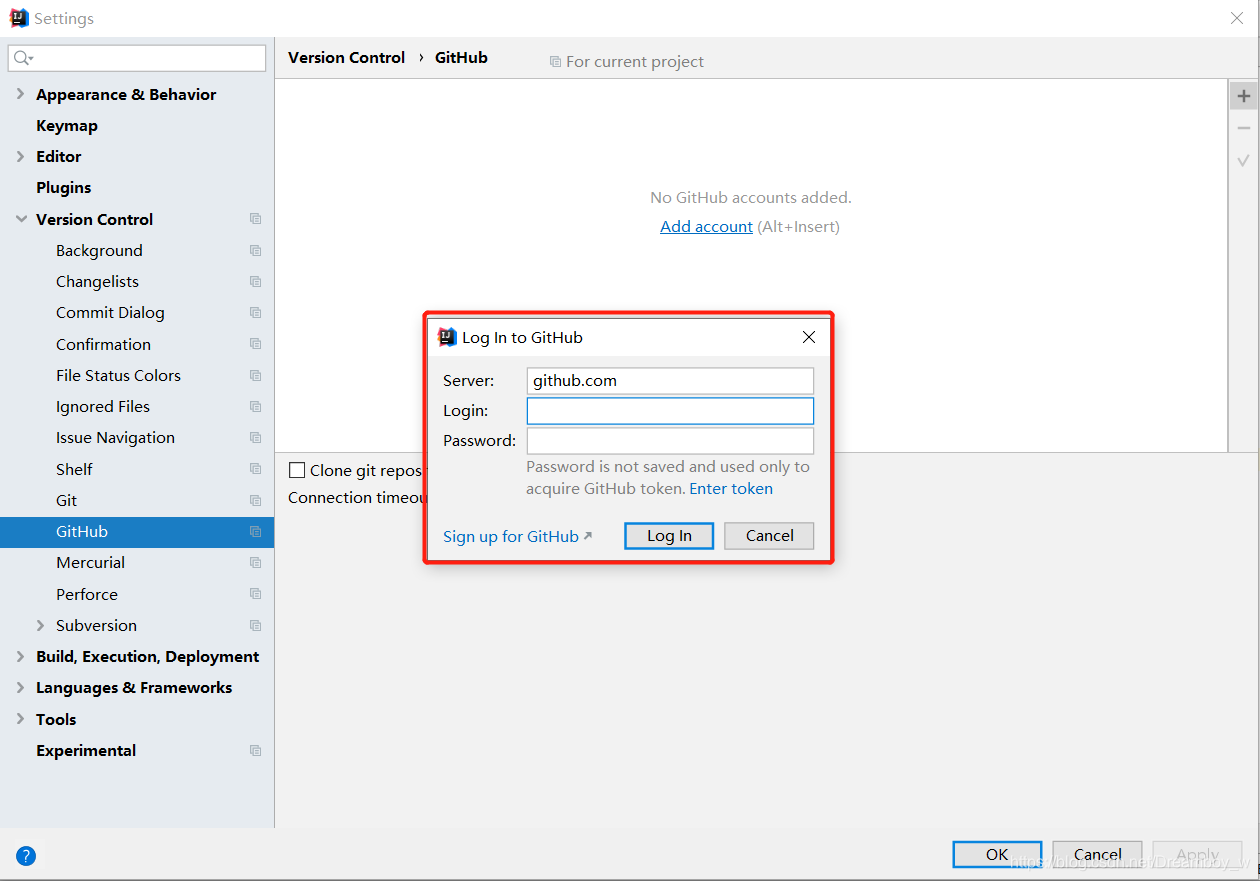Expand Build, Execution, Deployment section

click(21, 657)
